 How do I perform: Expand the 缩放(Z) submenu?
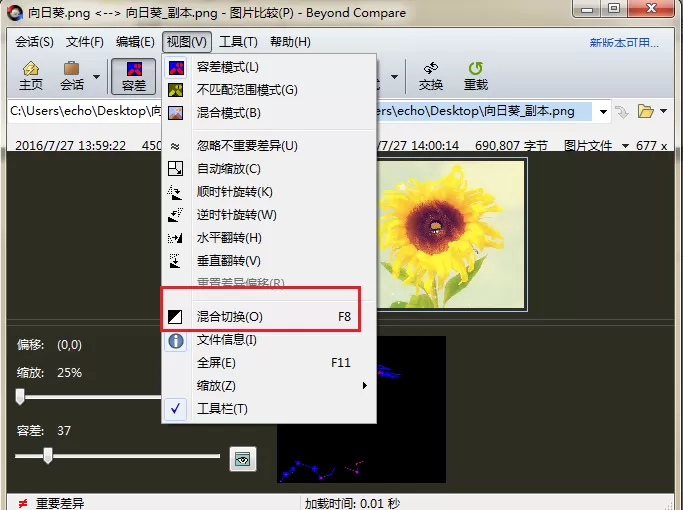click(269, 386)
